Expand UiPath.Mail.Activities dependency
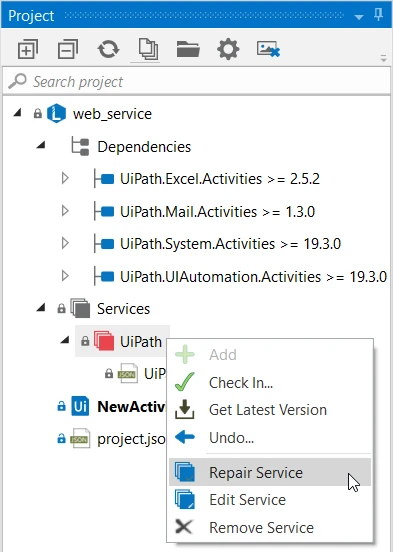 pos(65,211)
